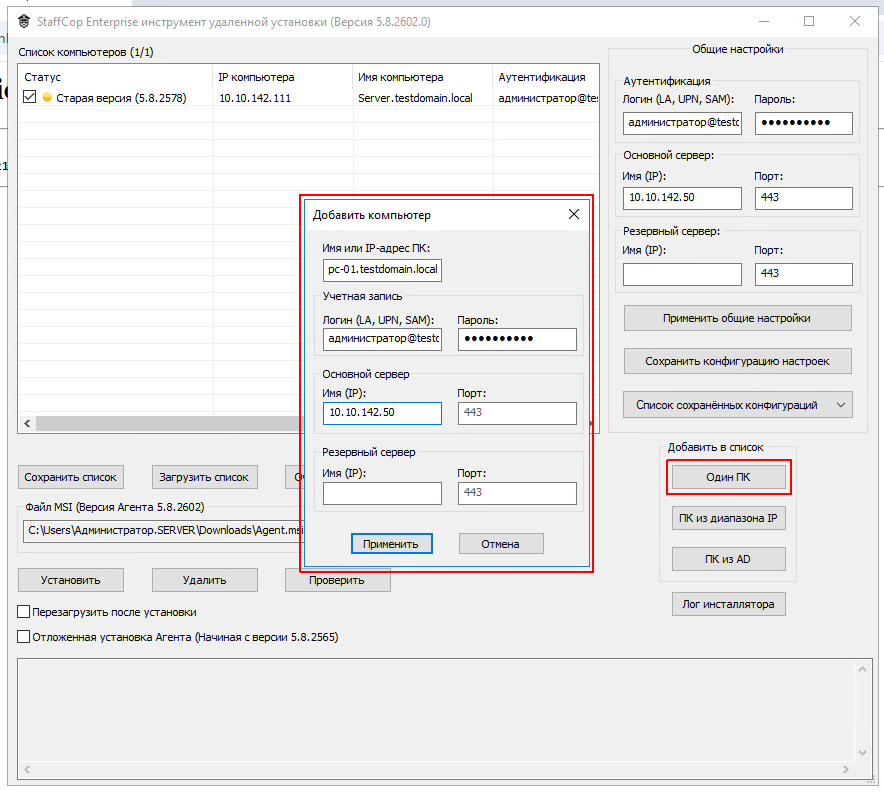Click Установить button
The height and width of the screenshot is (795, 884).
[71, 580]
